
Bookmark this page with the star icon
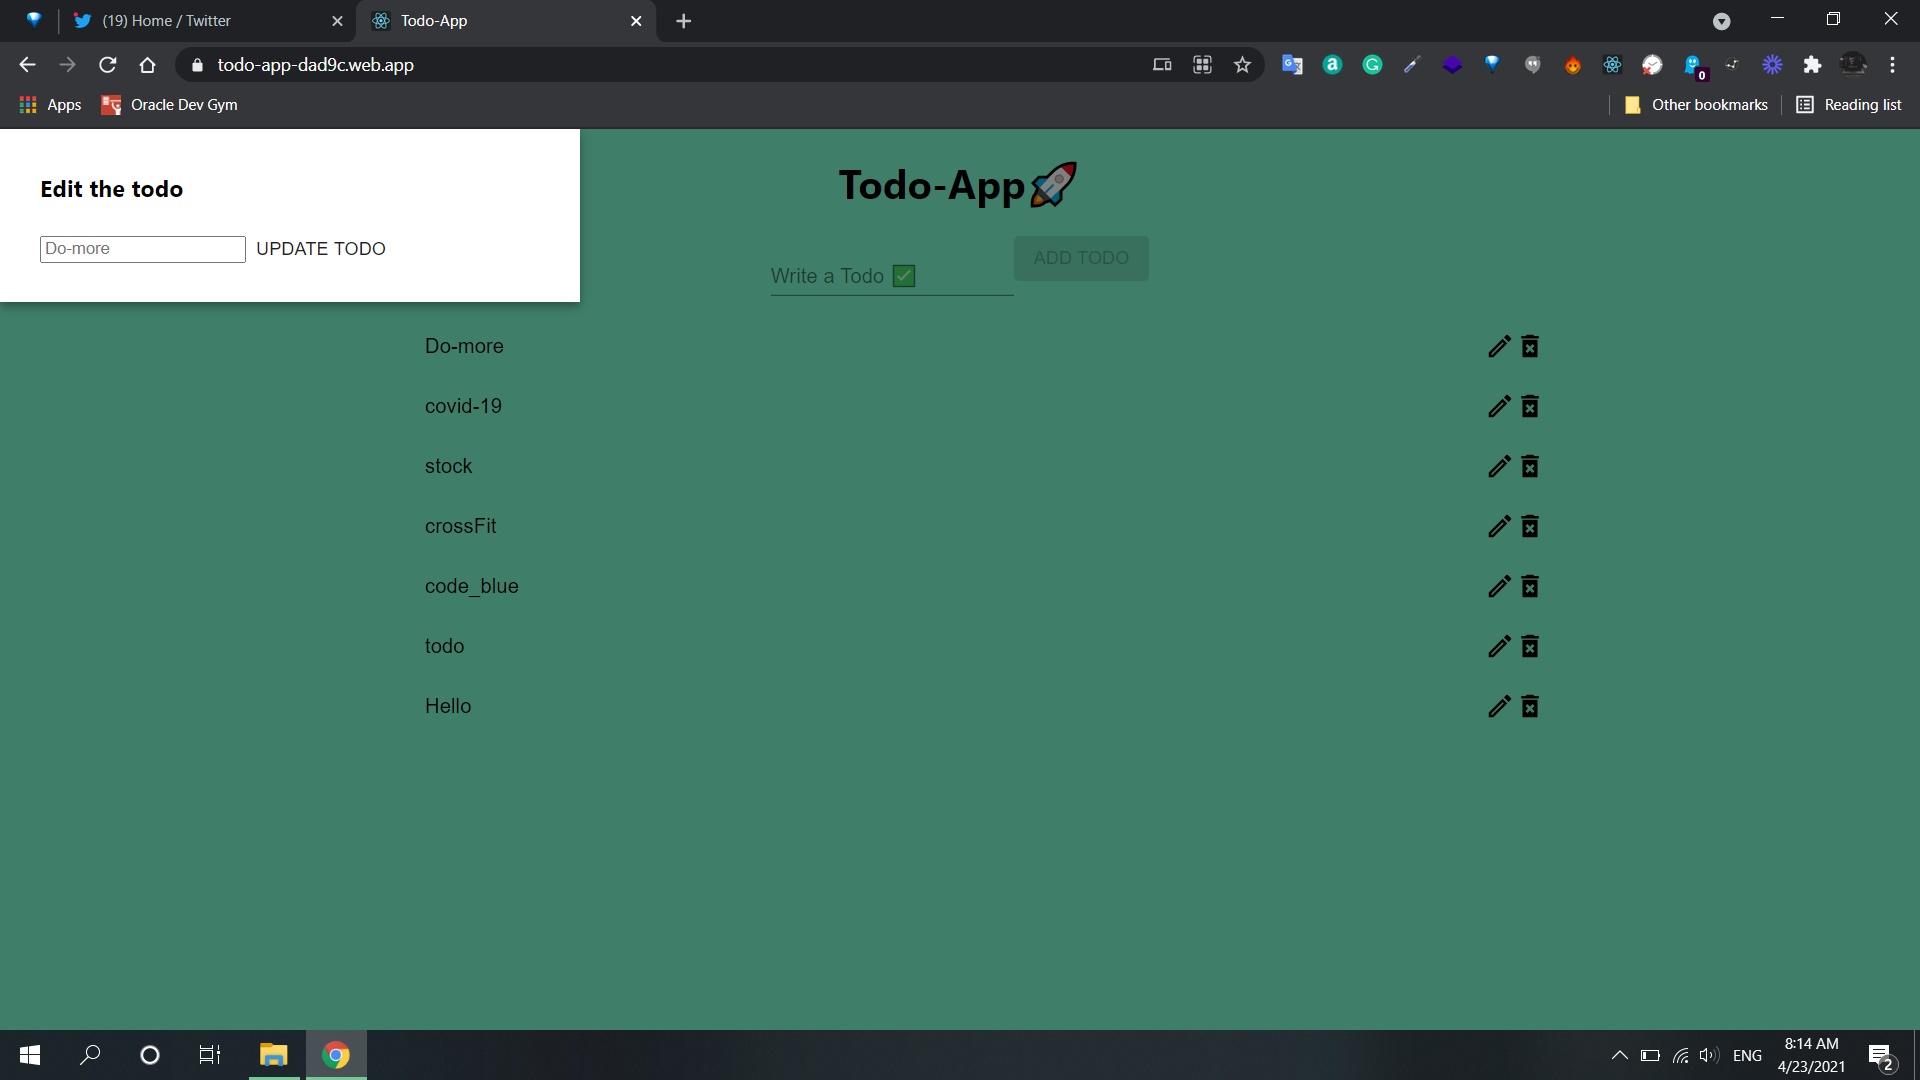[x=1242, y=65]
